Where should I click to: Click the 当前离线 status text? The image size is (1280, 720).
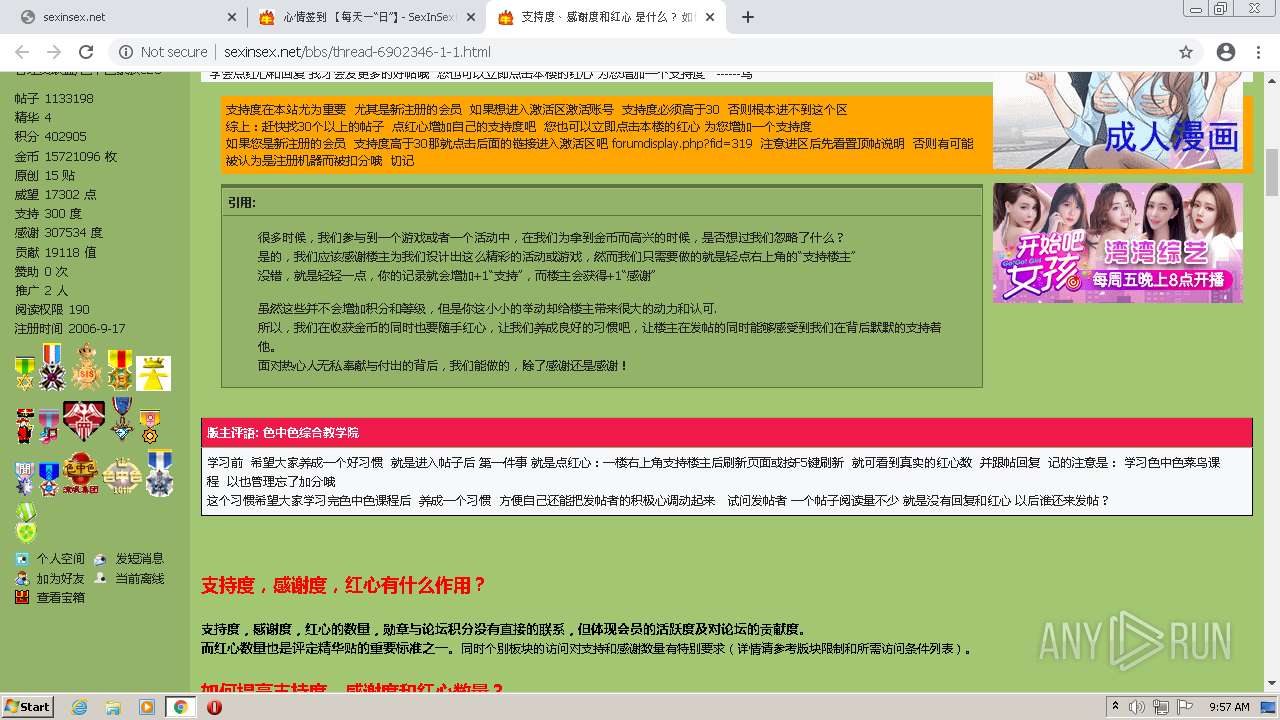(139, 578)
